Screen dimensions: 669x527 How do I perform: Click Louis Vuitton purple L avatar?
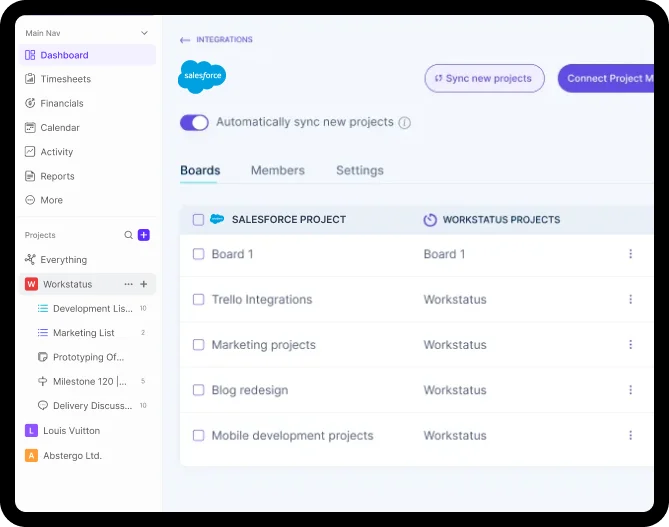point(31,431)
